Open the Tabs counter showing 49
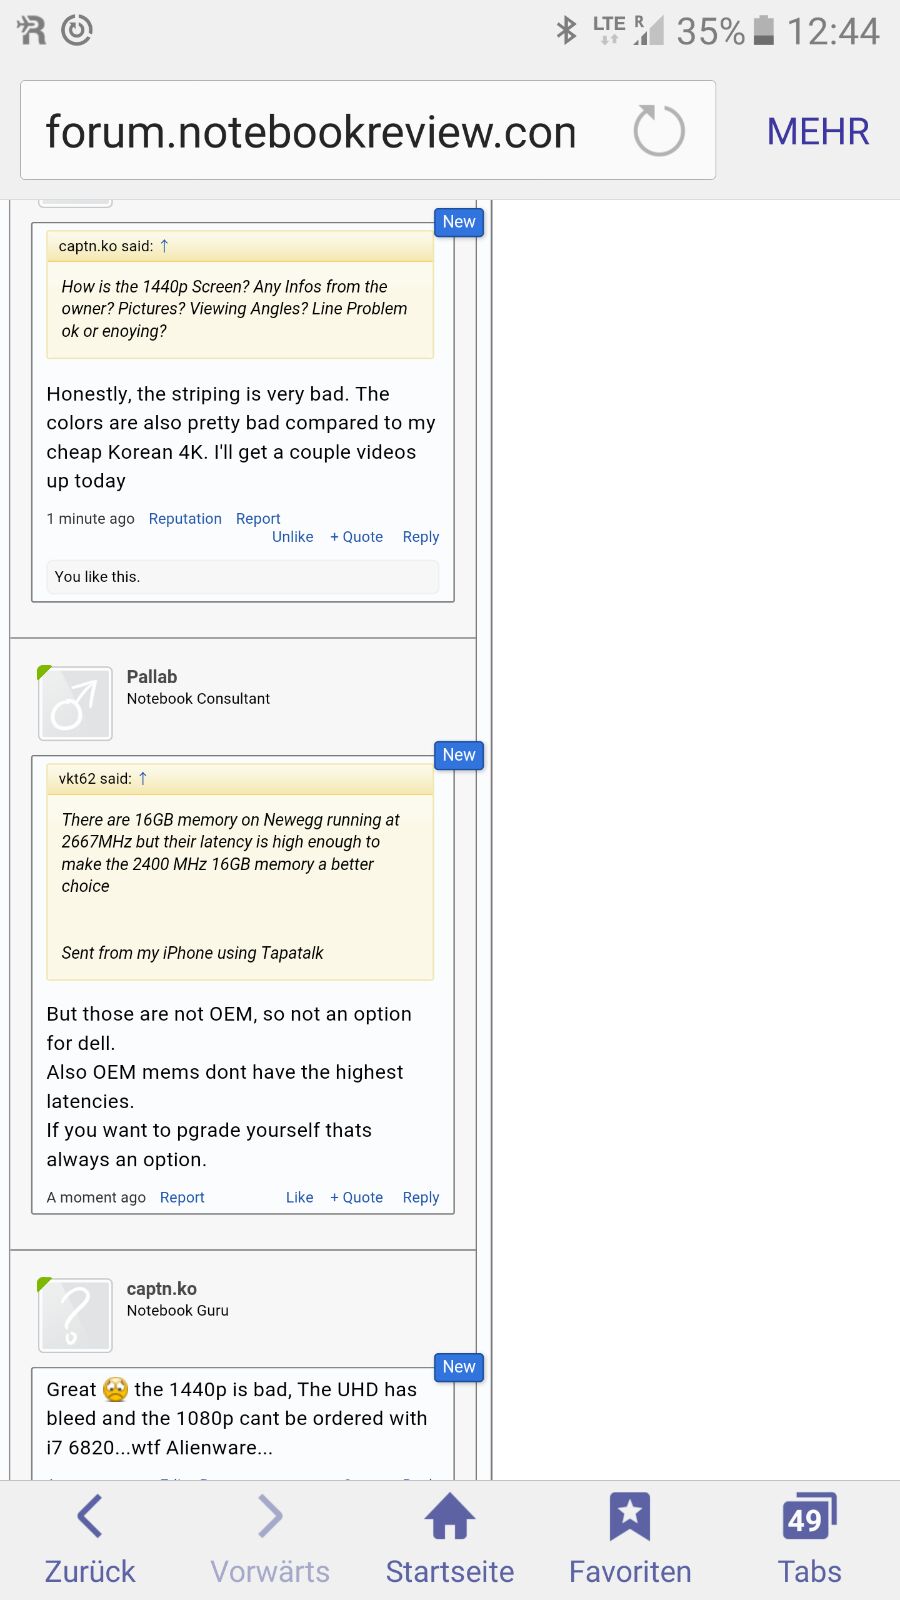 [810, 1516]
